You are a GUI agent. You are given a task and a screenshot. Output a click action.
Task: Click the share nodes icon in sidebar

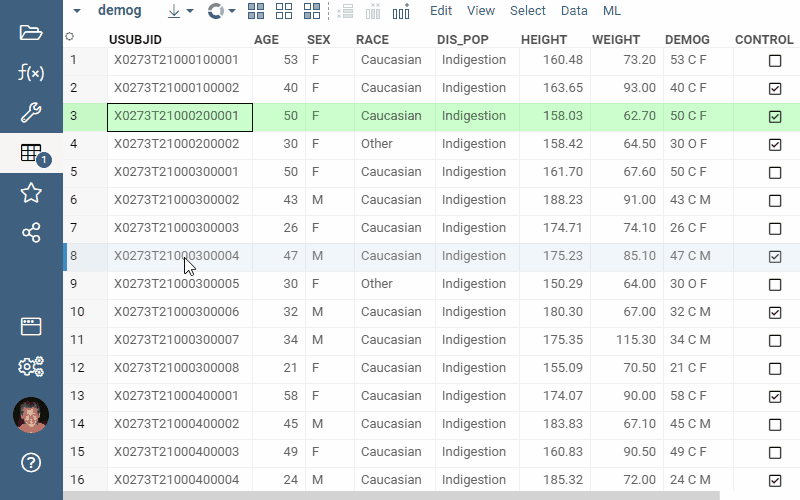click(x=31, y=233)
